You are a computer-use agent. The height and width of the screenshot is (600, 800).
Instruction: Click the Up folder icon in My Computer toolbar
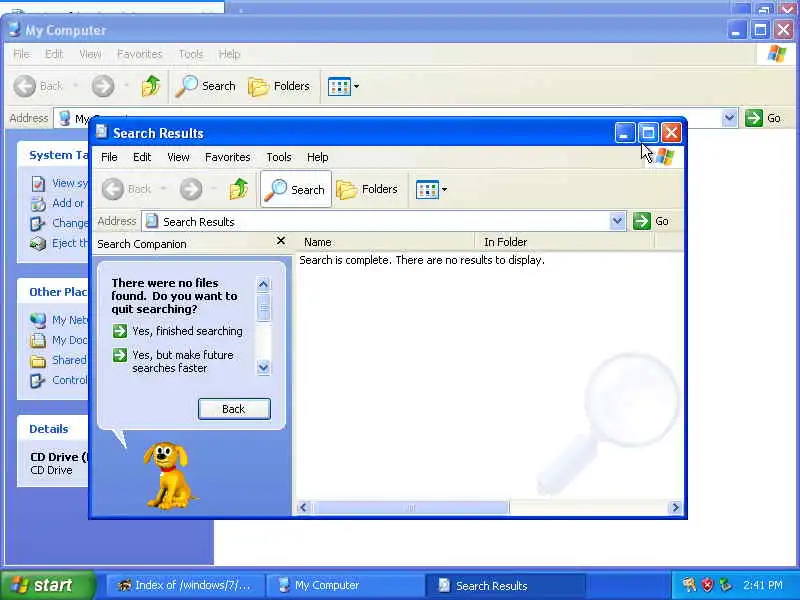pos(151,86)
